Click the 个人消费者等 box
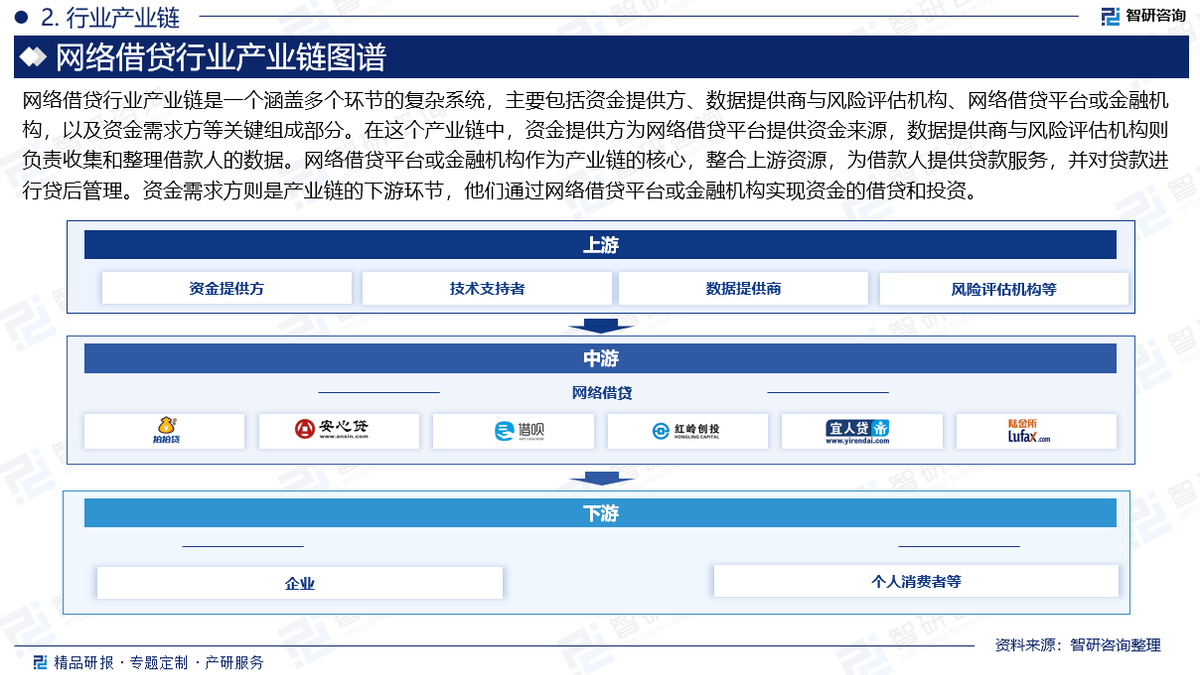Viewport: 1200px width, 675px height. [x=916, y=581]
